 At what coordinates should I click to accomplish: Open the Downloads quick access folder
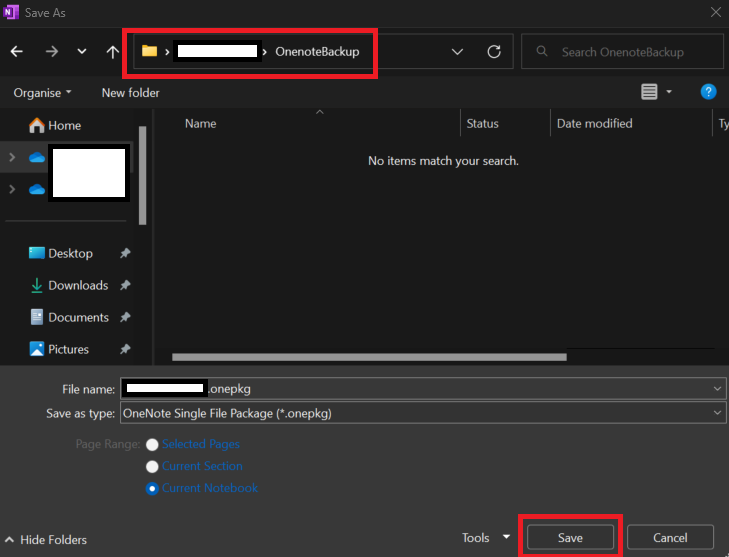click(77, 285)
